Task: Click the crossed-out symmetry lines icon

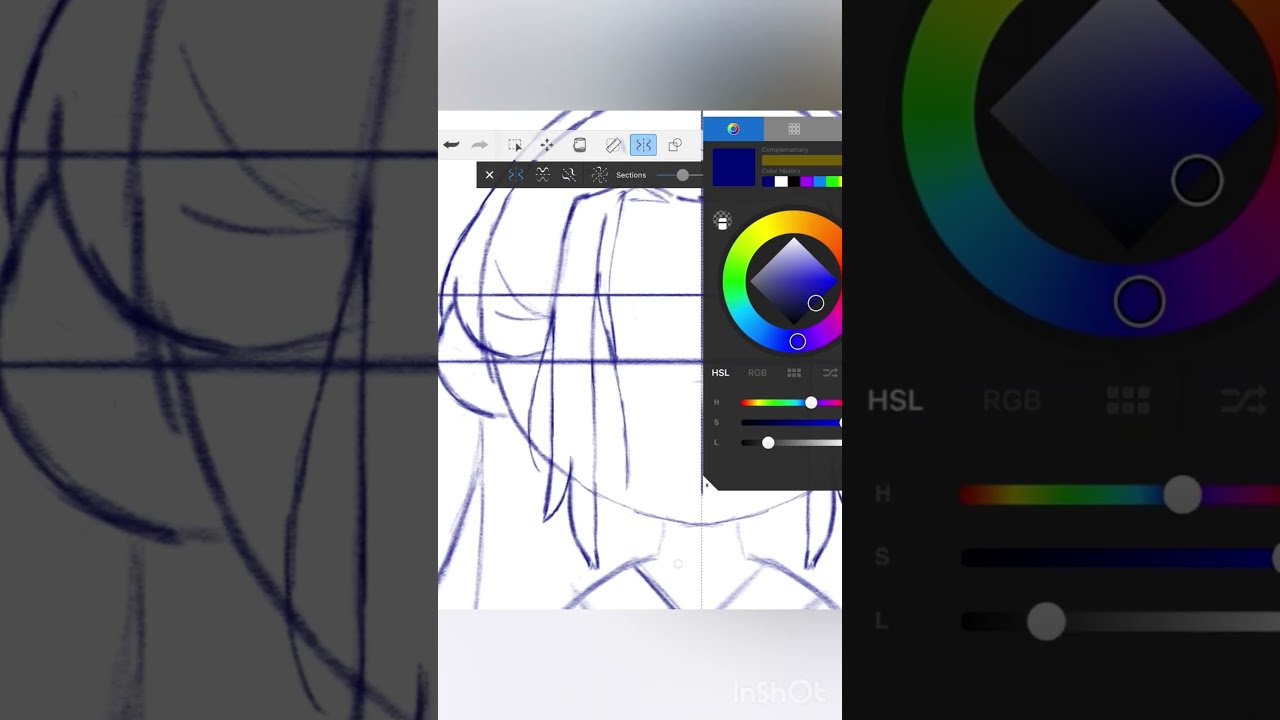Action: click(x=569, y=175)
